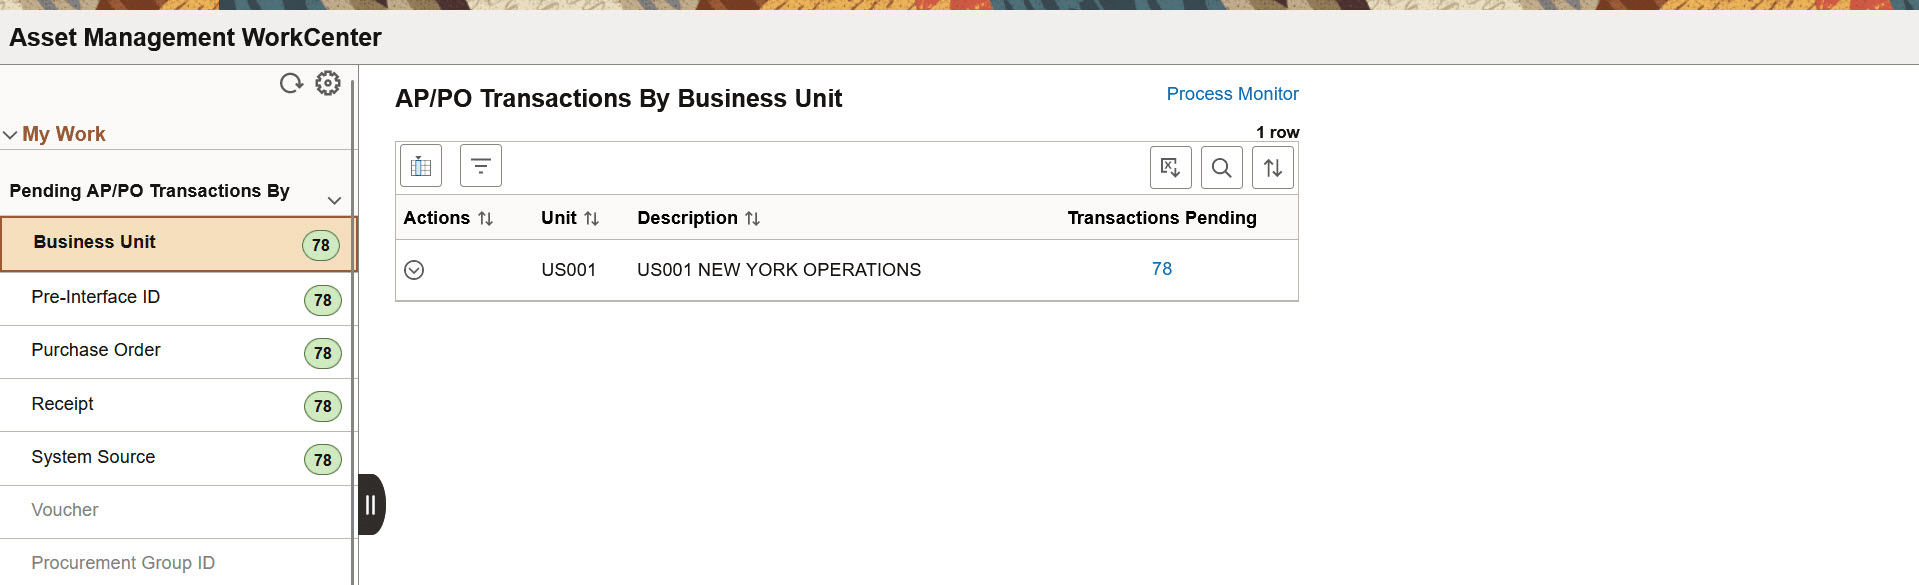Open the grid filter icon
The width and height of the screenshot is (1919, 585).
coord(480,165)
